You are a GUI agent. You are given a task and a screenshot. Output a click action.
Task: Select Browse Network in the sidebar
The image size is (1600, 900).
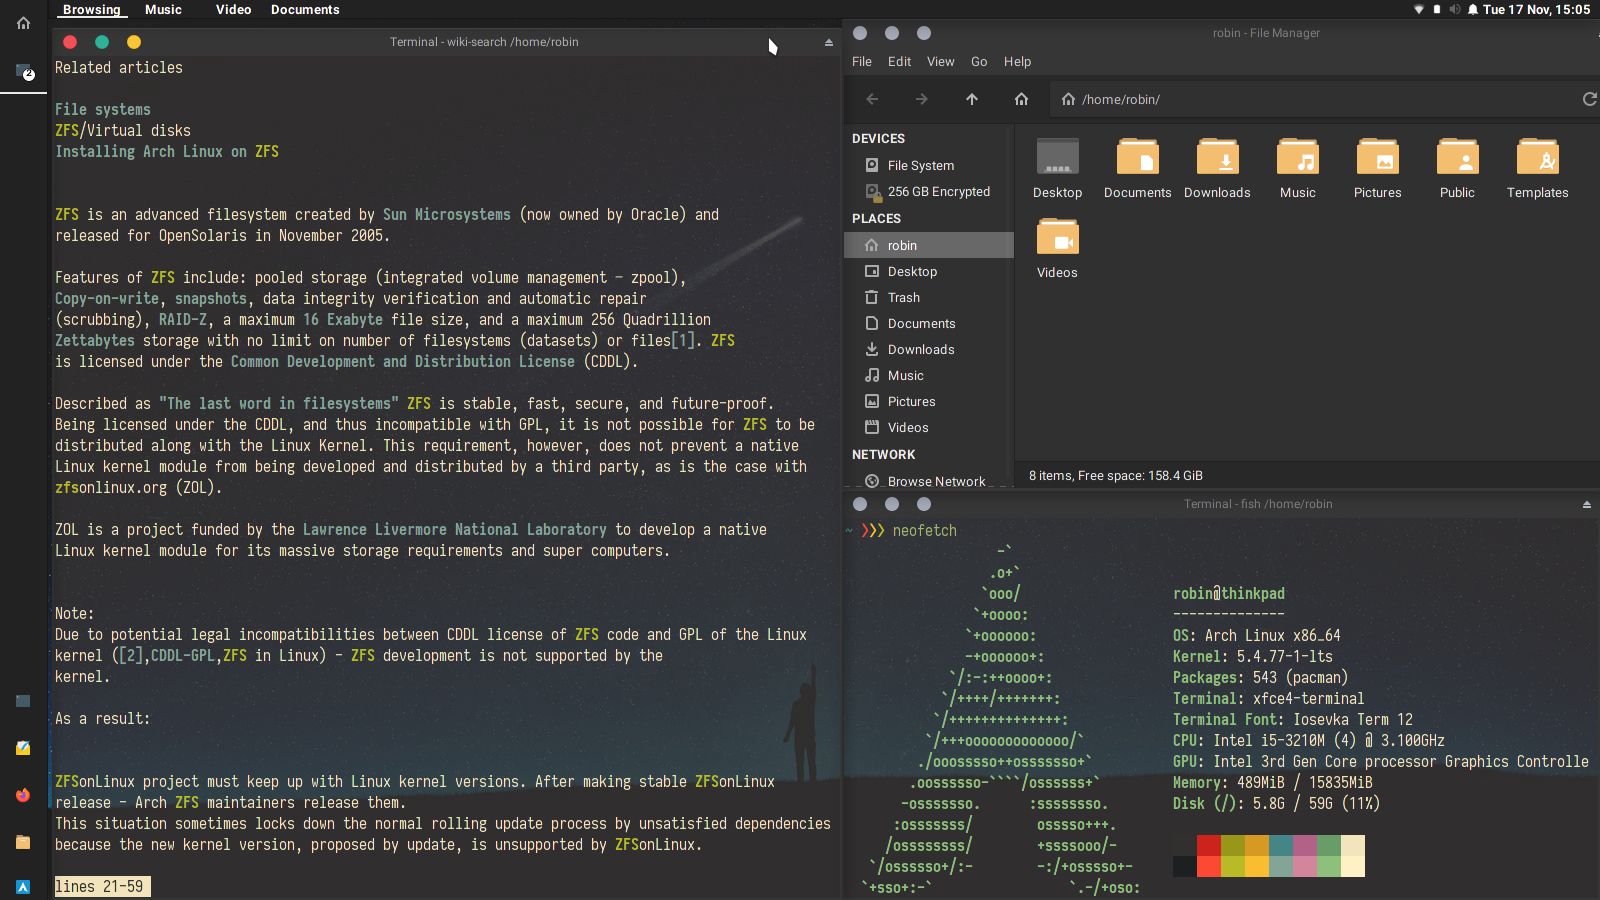(937, 481)
